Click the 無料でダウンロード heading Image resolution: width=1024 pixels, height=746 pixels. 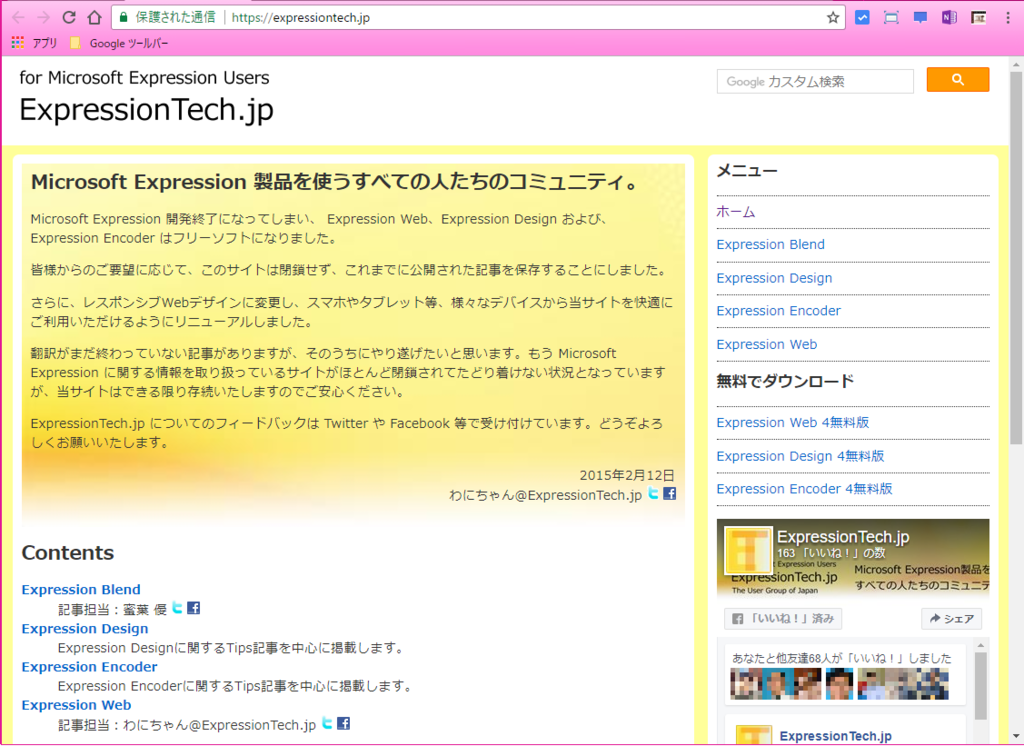(x=785, y=381)
